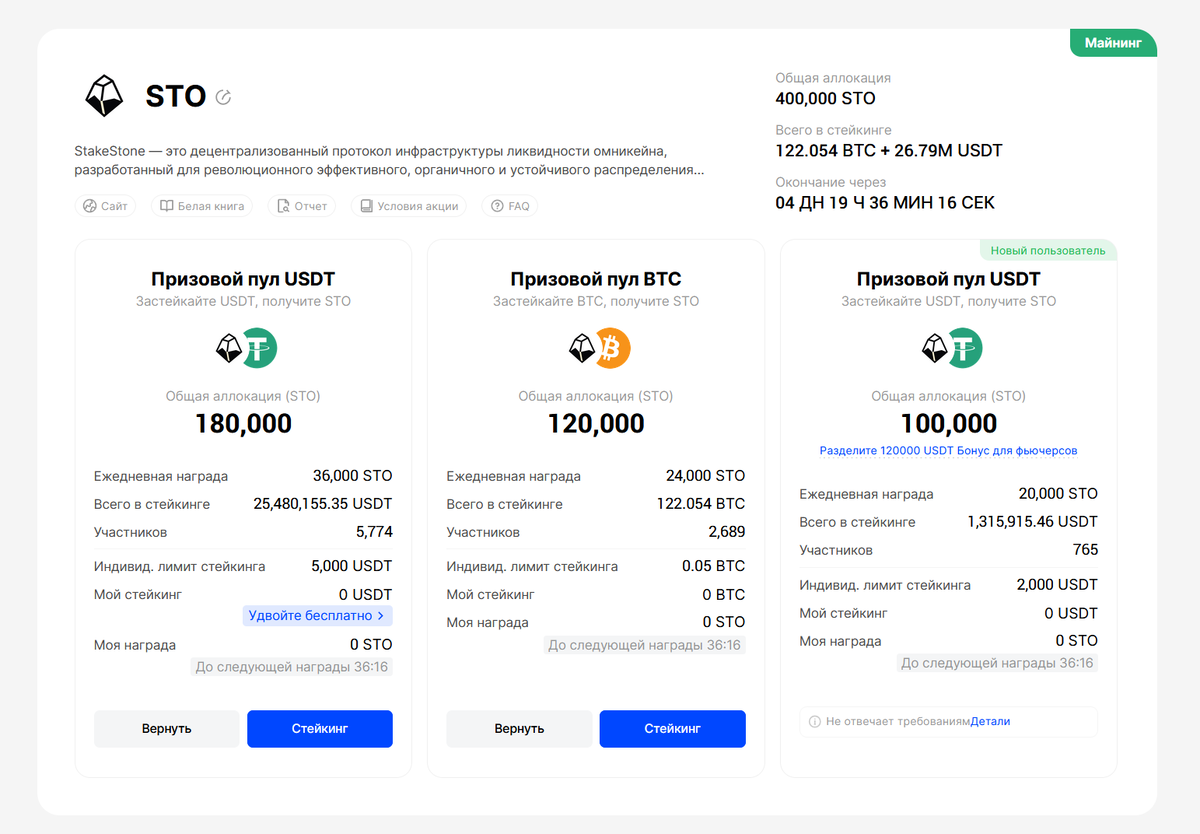Click Стейкинг in the BTC pool

(x=673, y=729)
